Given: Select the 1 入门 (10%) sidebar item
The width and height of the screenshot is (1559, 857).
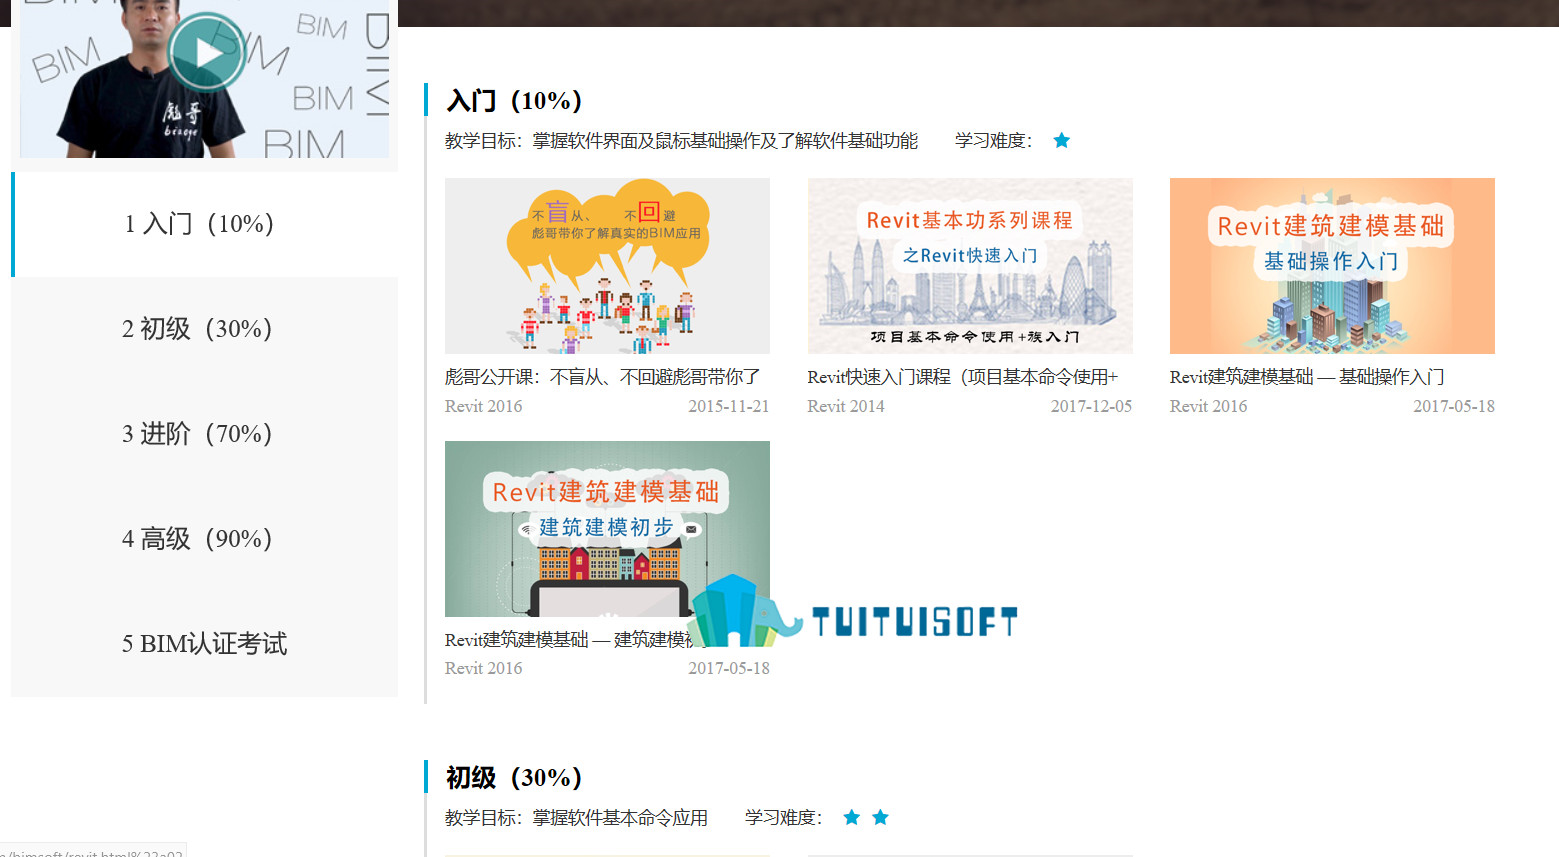Looking at the screenshot, I should 205,224.
